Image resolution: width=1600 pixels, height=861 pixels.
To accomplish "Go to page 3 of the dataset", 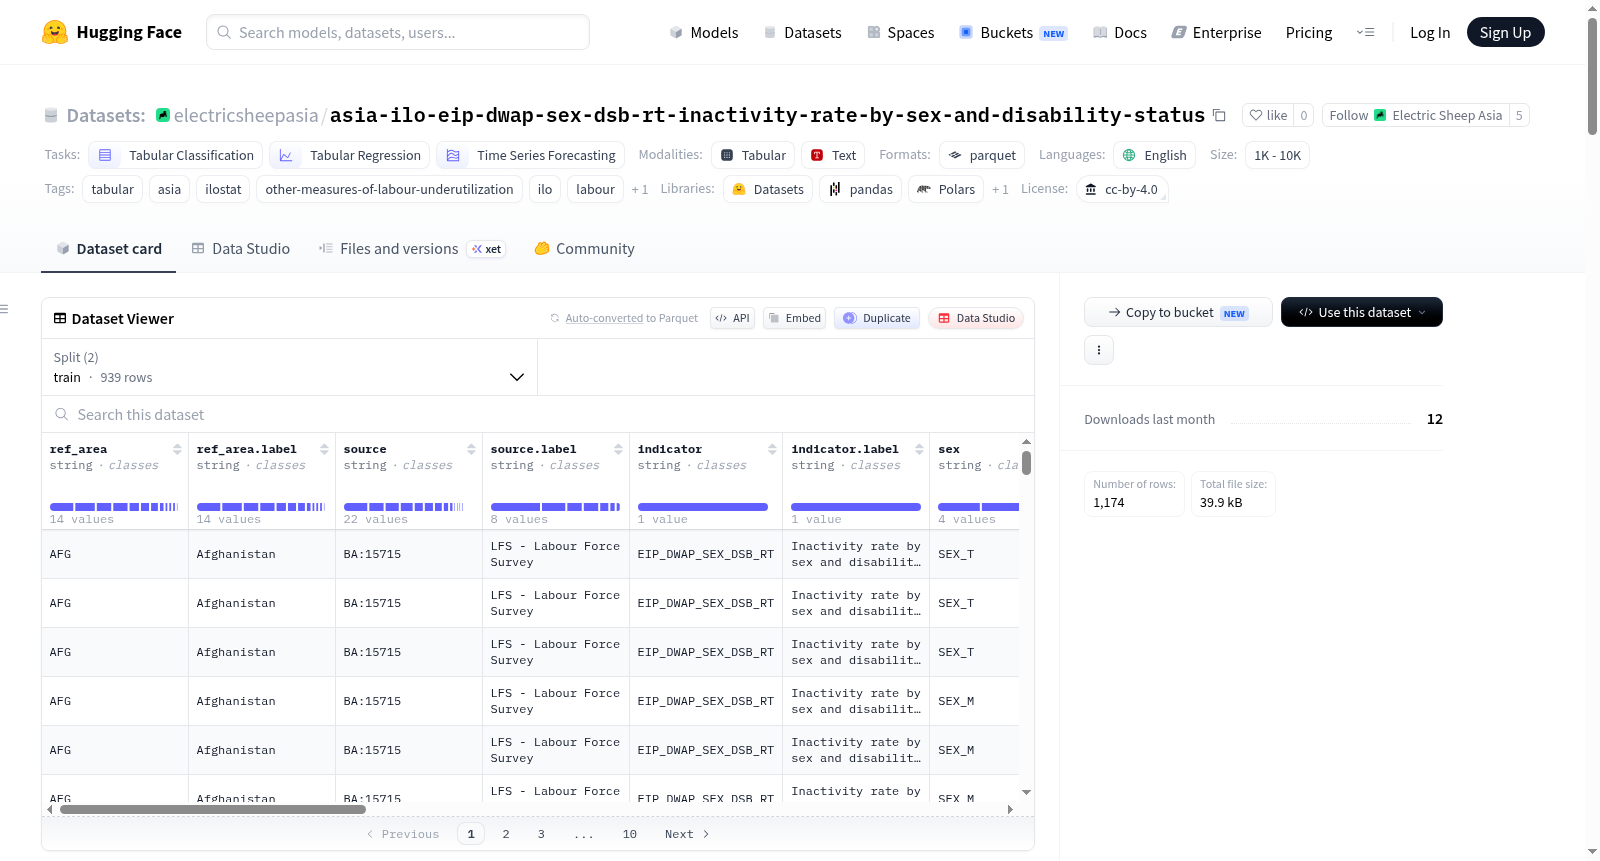I will point(541,834).
